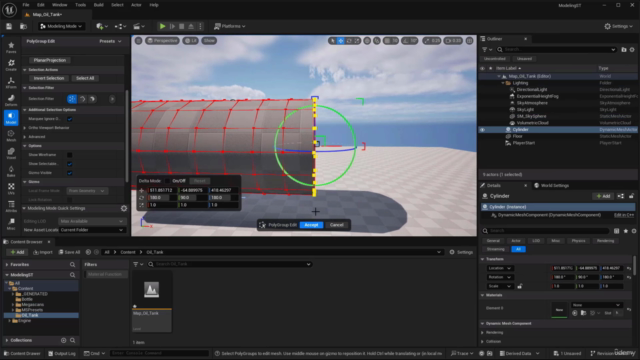Toggle the Show Selectable checkbox
Image resolution: width=640 pixels, height=360 pixels.
coord(70,164)
